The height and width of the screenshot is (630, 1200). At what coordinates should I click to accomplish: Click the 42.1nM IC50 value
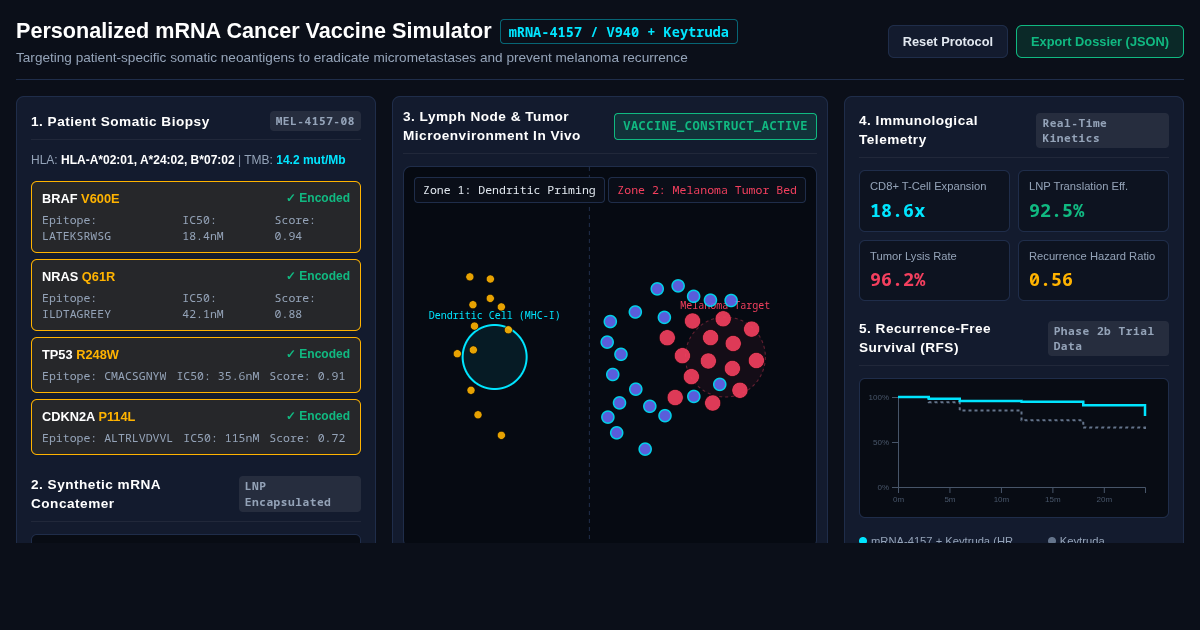(203, 315)
